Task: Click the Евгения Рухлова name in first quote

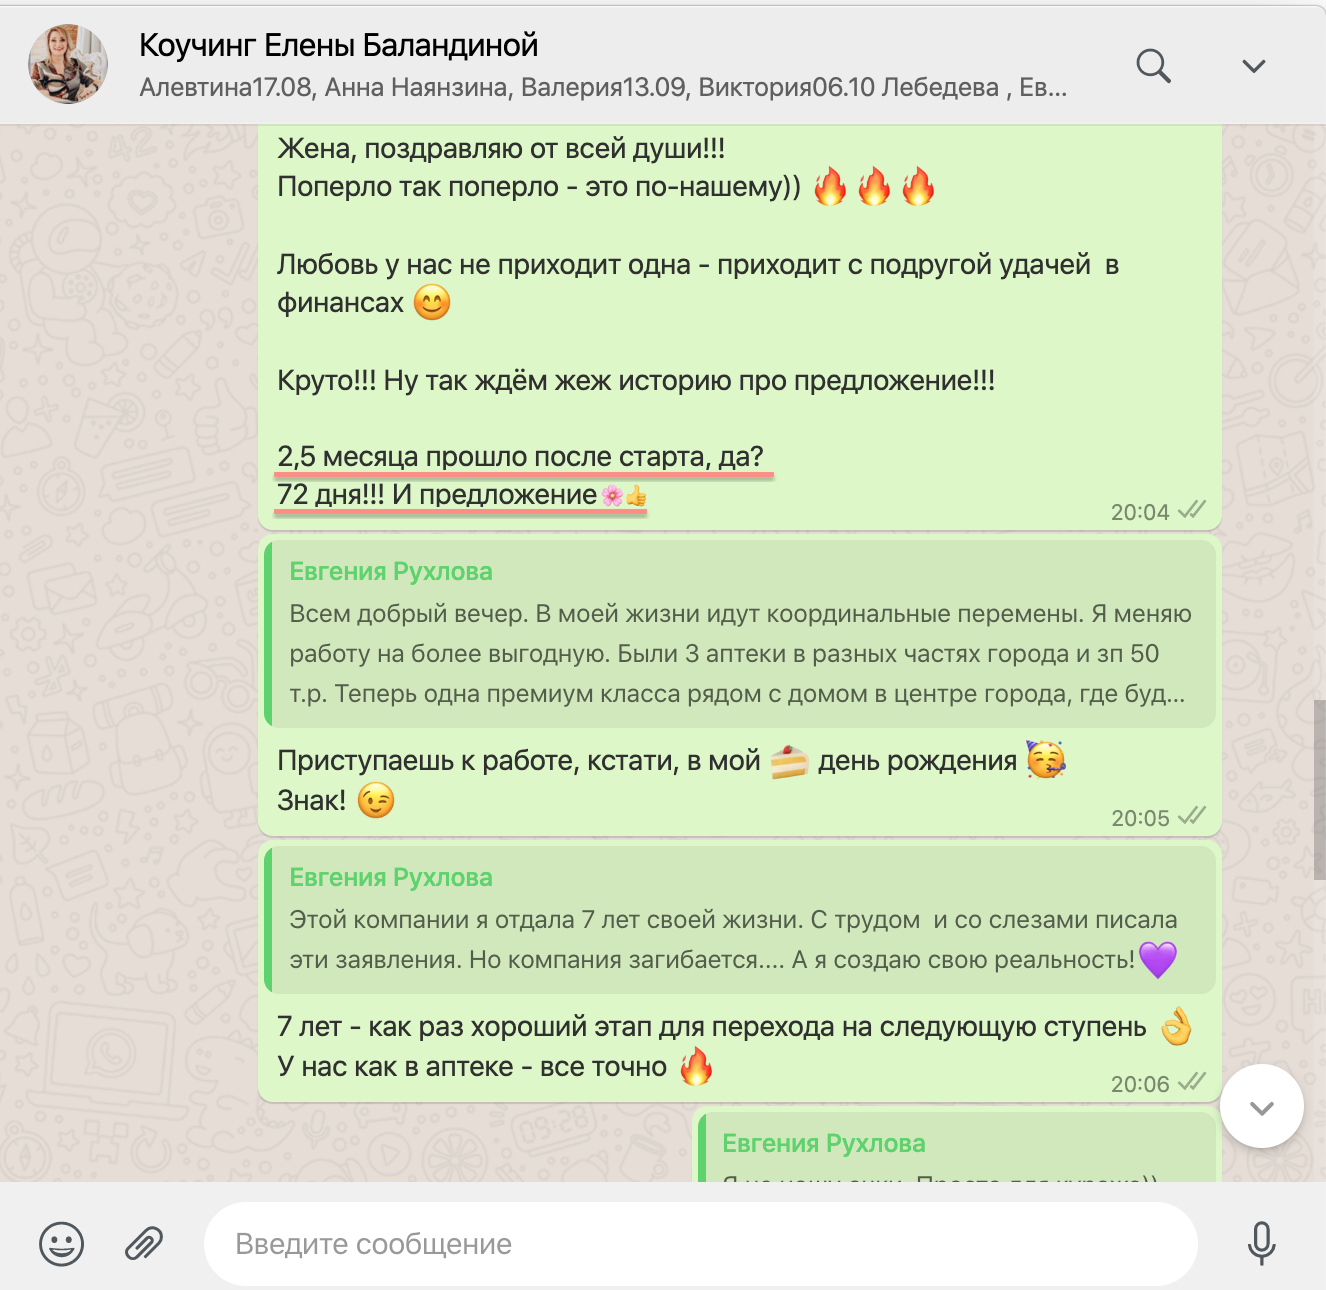Action: coord(391,571)
